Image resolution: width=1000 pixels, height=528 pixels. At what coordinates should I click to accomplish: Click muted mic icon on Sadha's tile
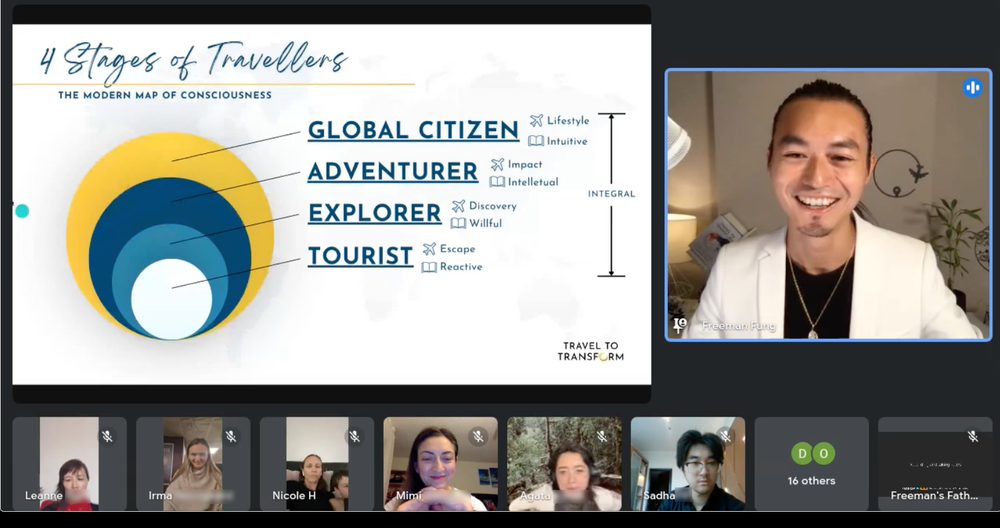click(x=726, y=436)
